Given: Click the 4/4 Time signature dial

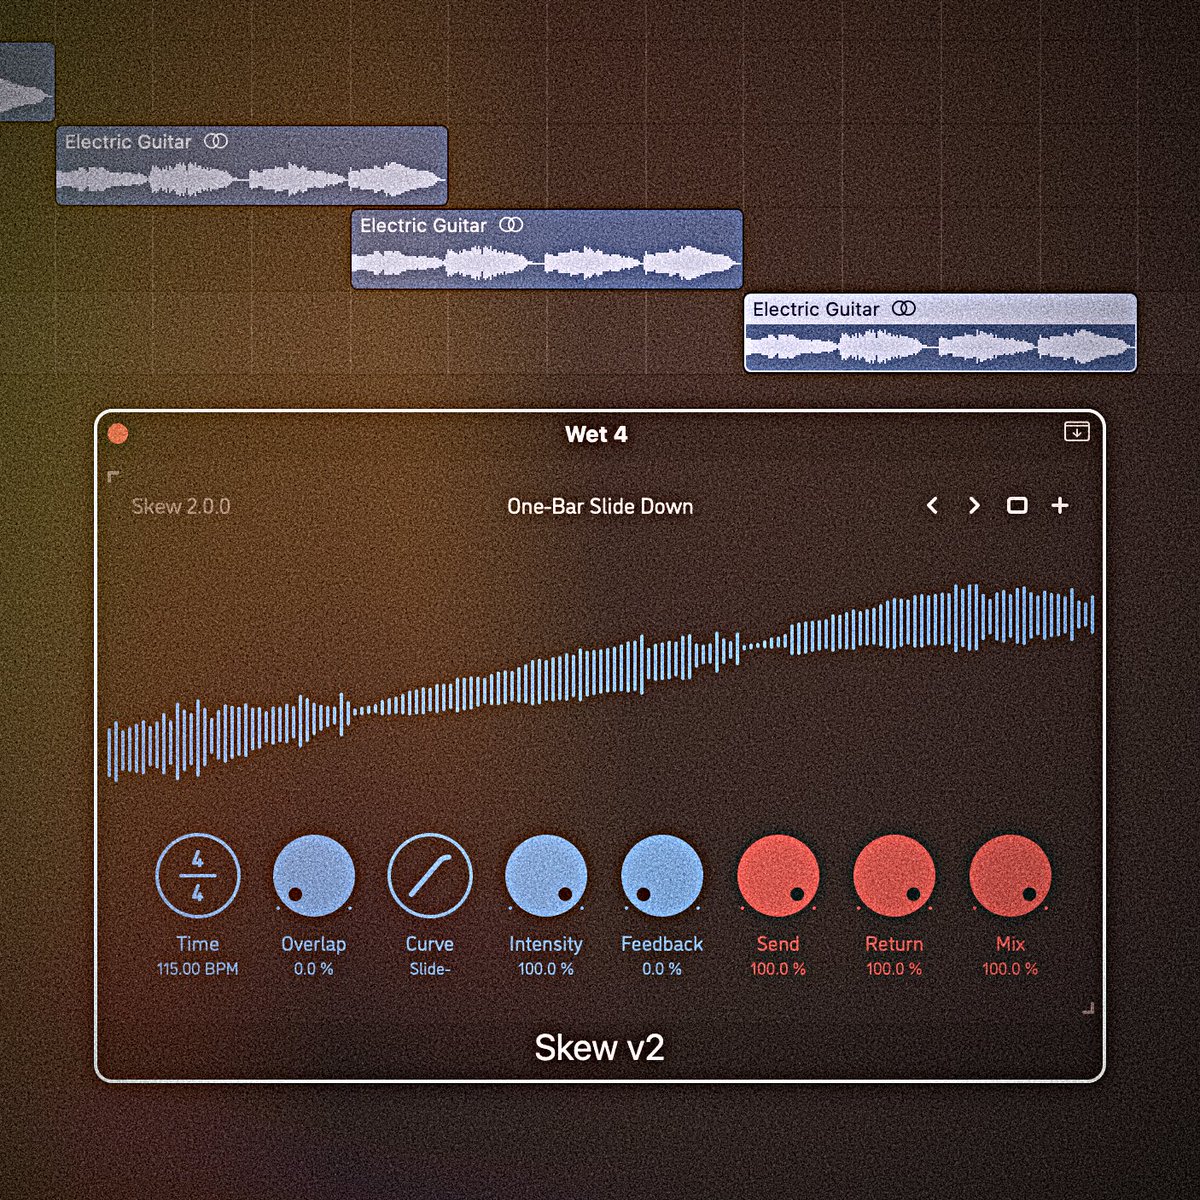Looking at the screenshot, I should (x=198, y=877).
